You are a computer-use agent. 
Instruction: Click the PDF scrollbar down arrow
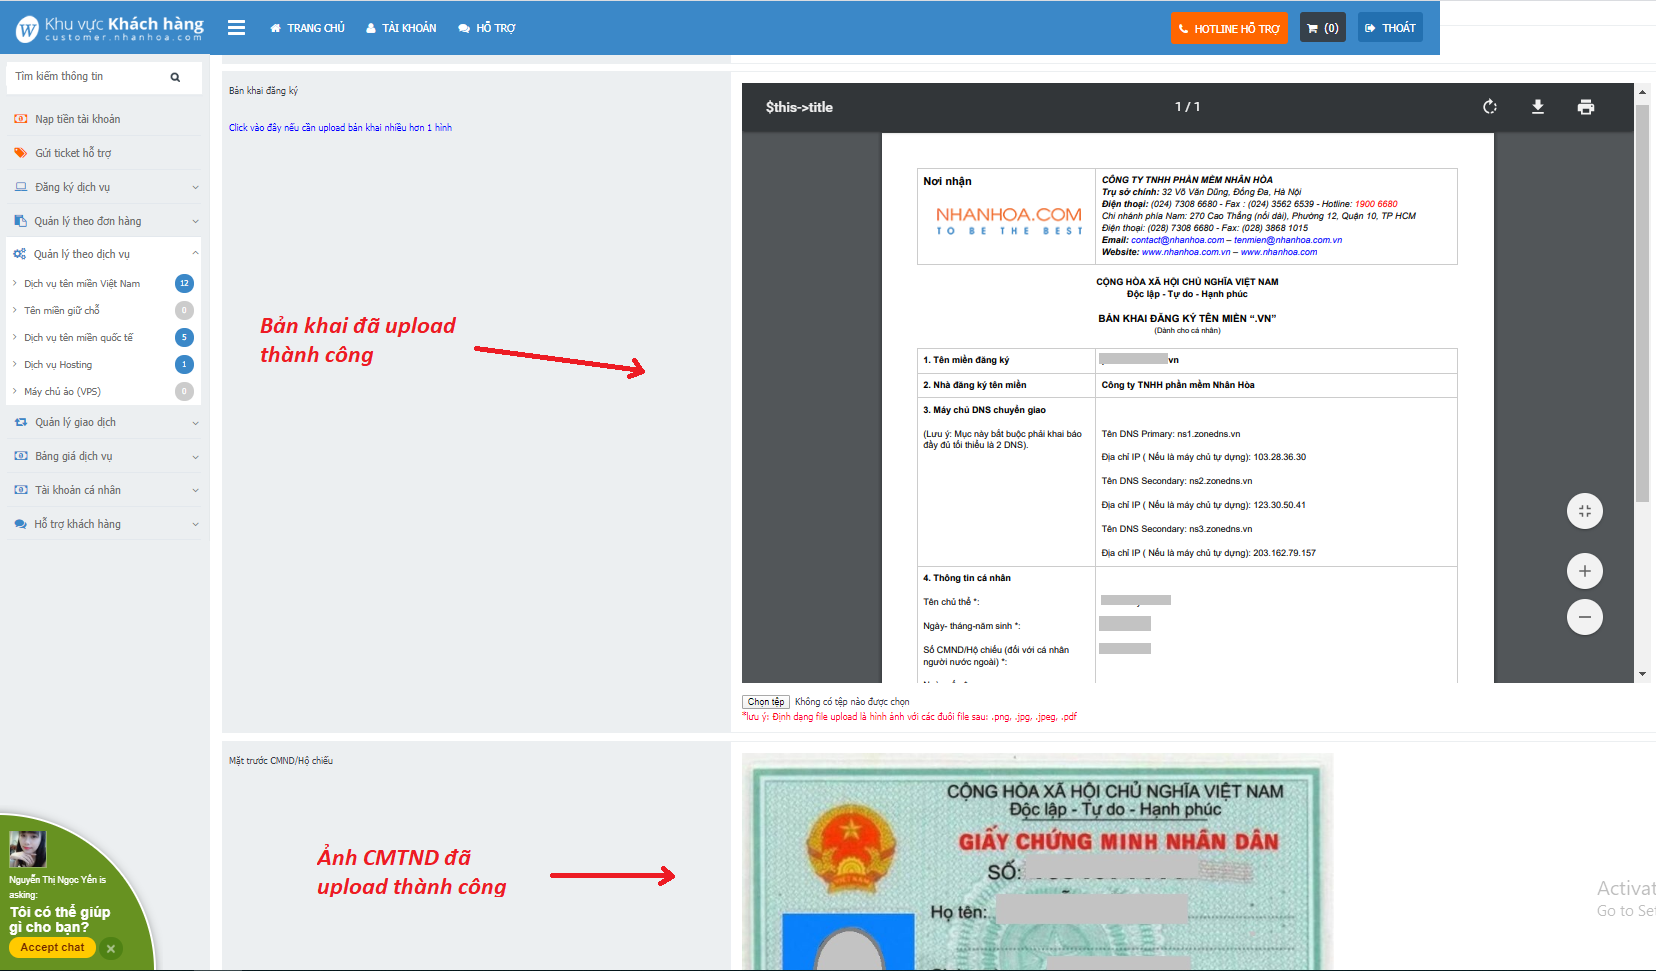[1642, 675]
